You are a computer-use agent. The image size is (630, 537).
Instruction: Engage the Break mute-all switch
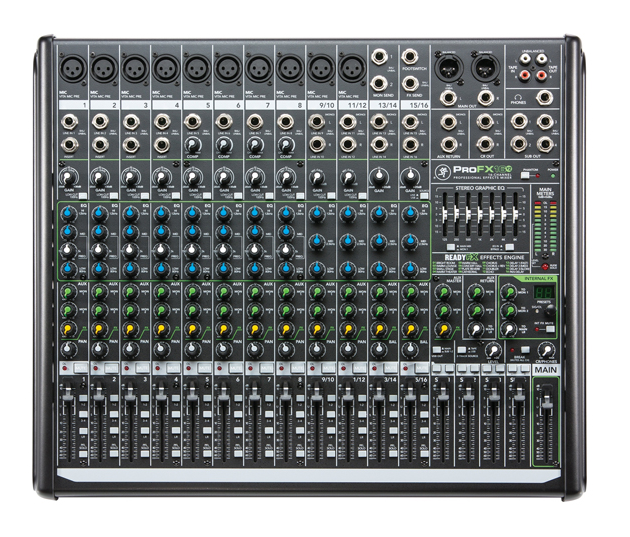pos(526,350)
